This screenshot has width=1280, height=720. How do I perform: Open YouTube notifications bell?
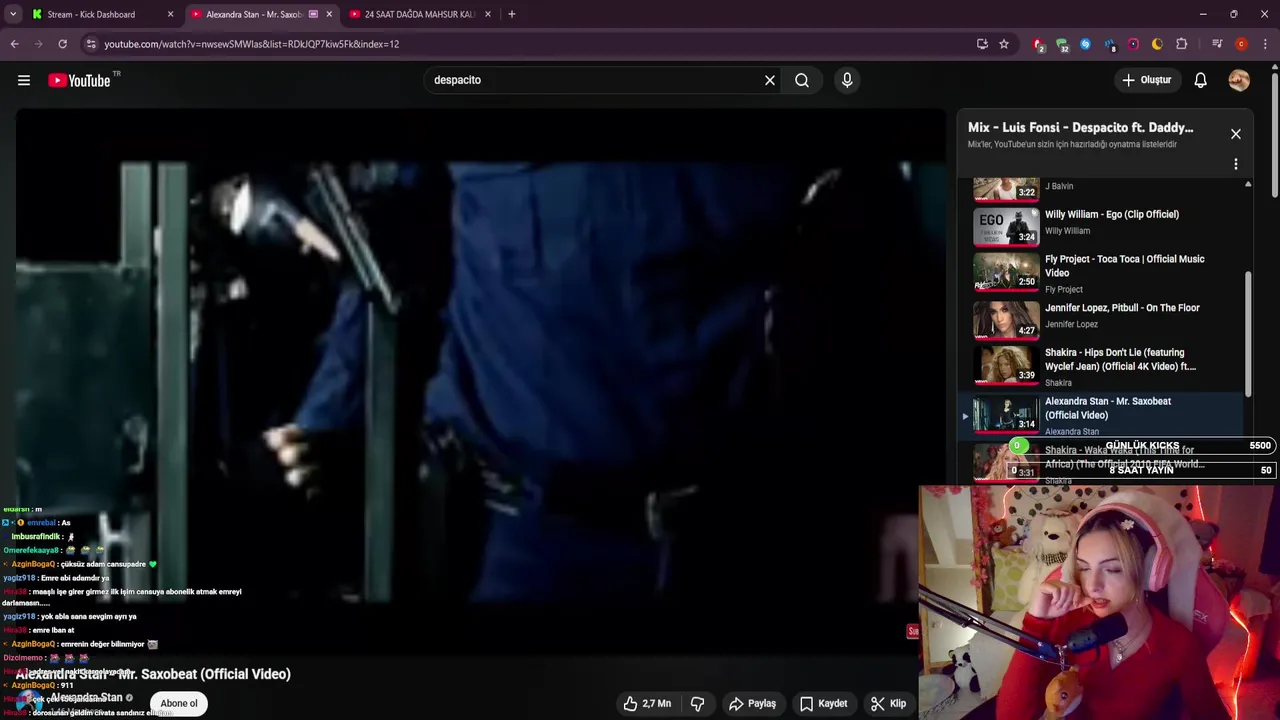click(x=1200, y=80)
